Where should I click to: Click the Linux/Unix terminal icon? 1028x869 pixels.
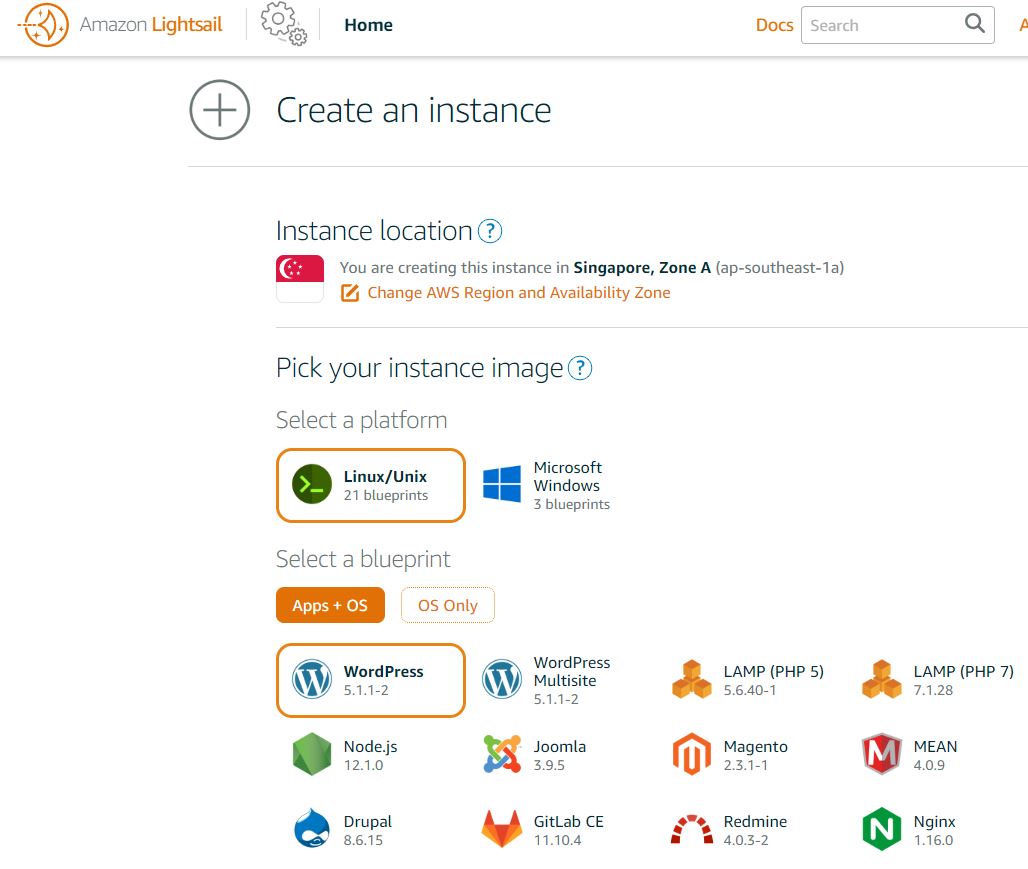312,484
